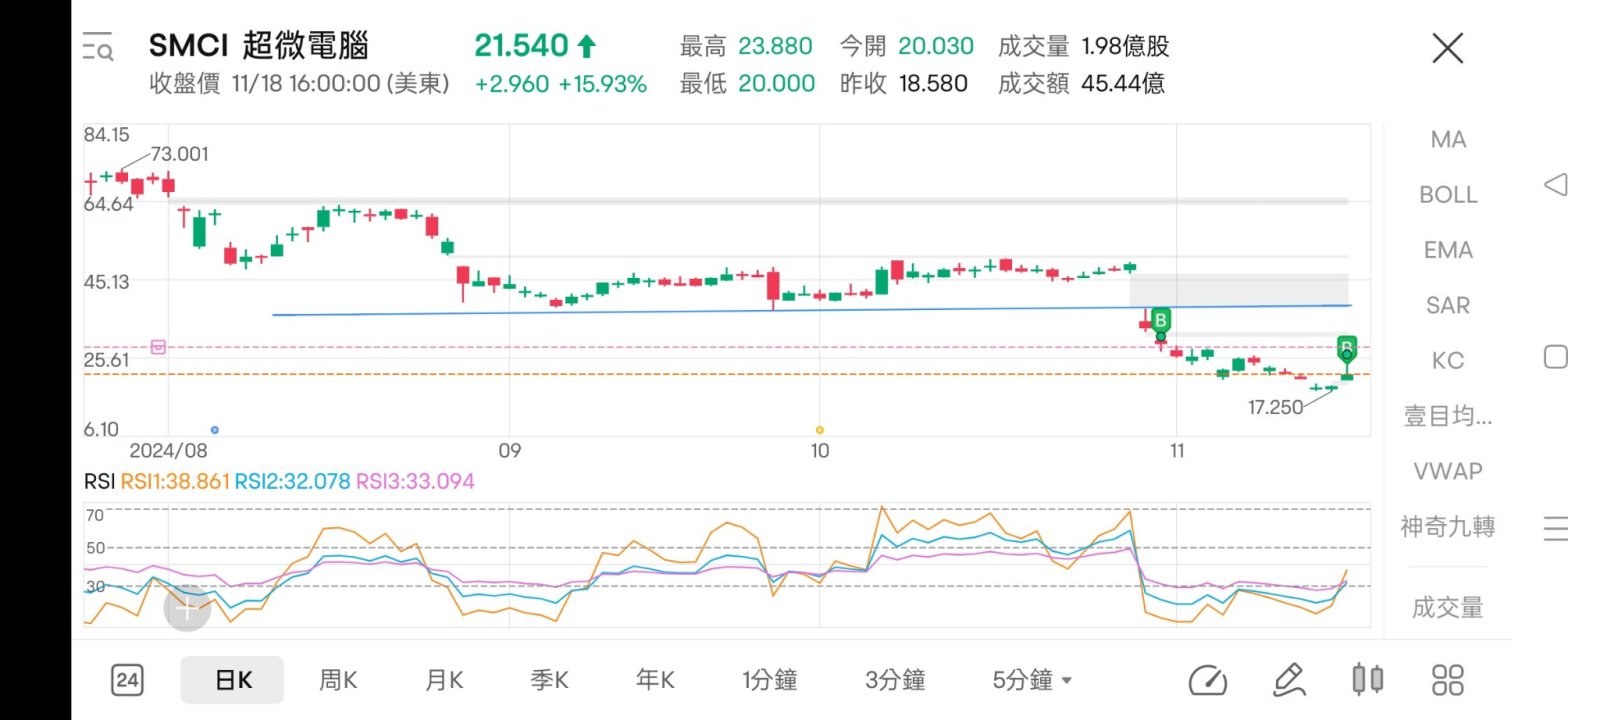The image size is (1600, 720).
Task: Tap the change value +2.960 +15.93%
Action: coord(561,84)
